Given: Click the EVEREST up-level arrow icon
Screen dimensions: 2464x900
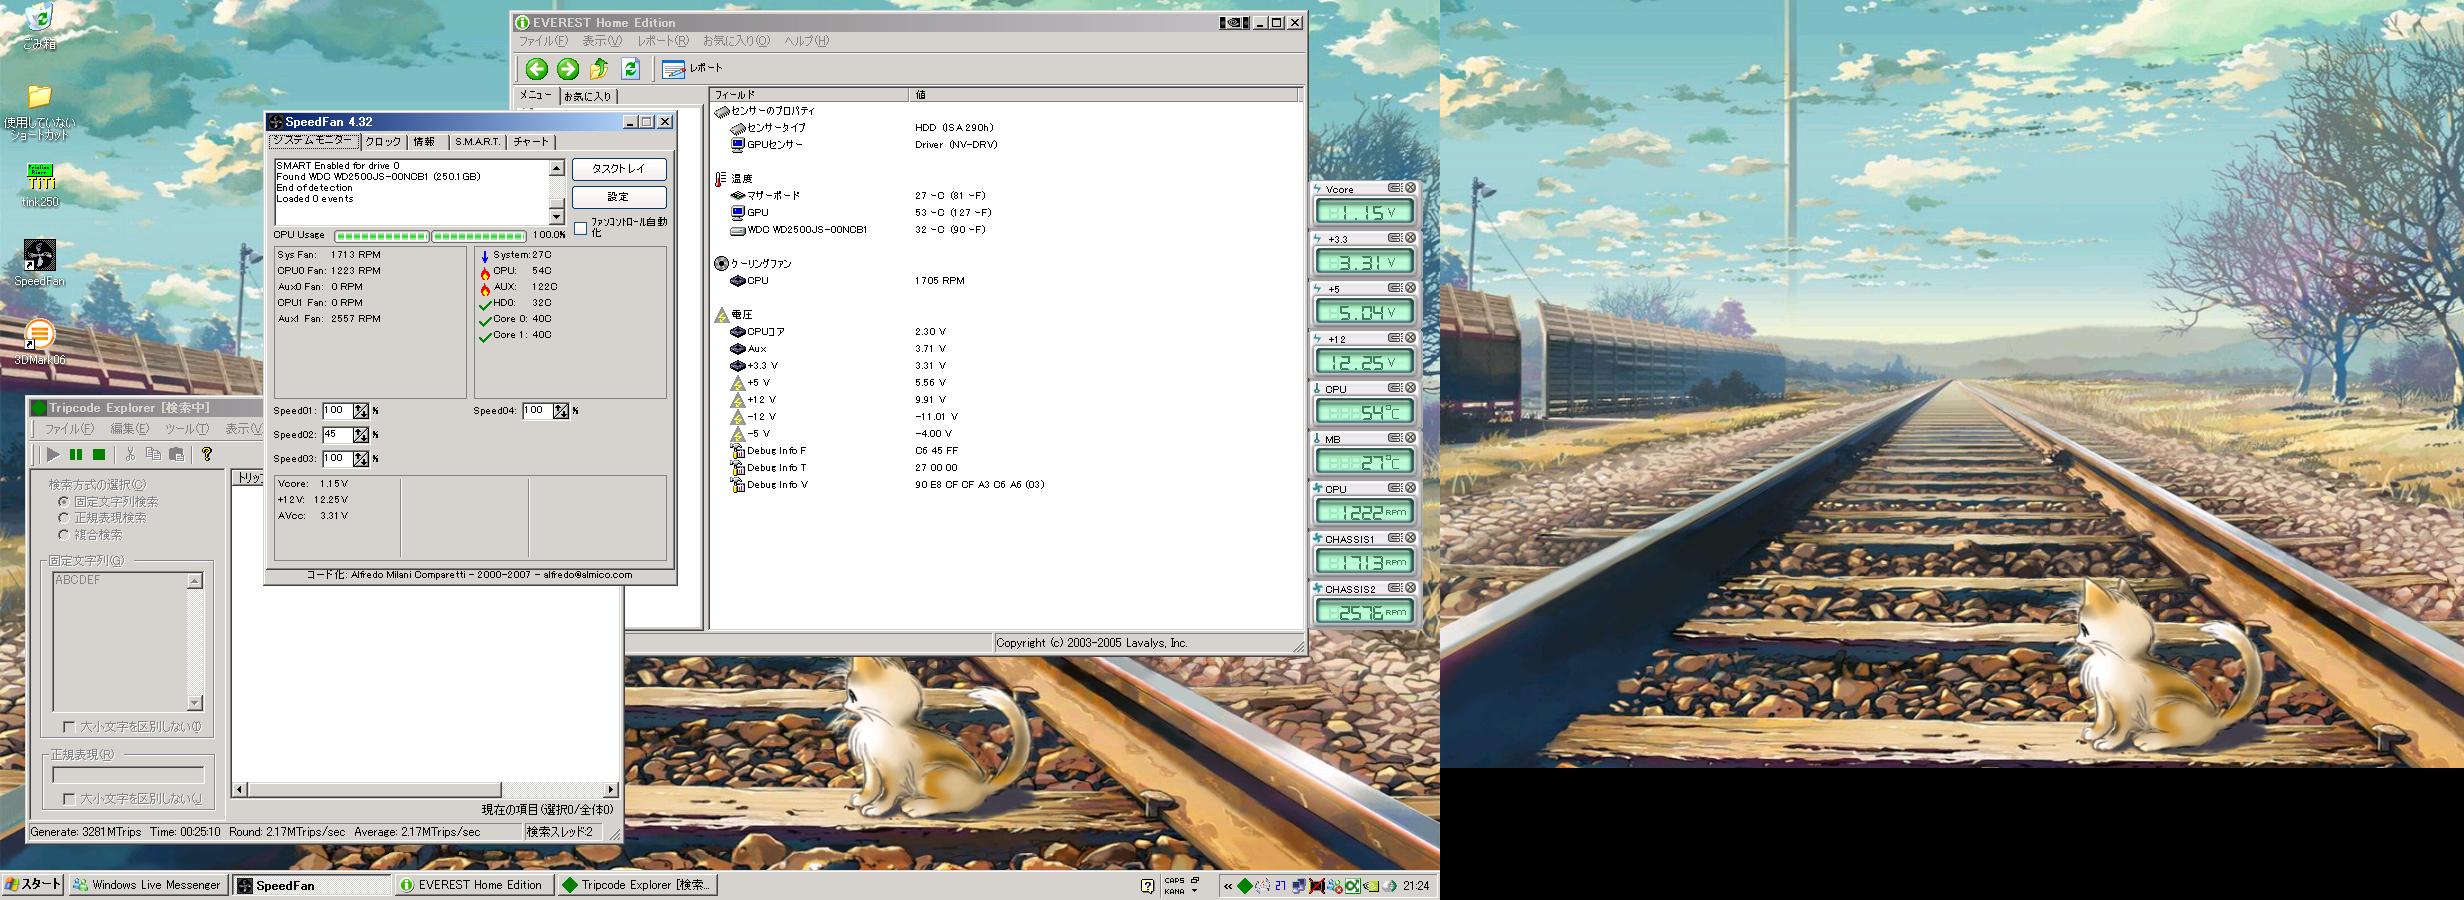Looking at the screenshot, I should tap(599, 69).
